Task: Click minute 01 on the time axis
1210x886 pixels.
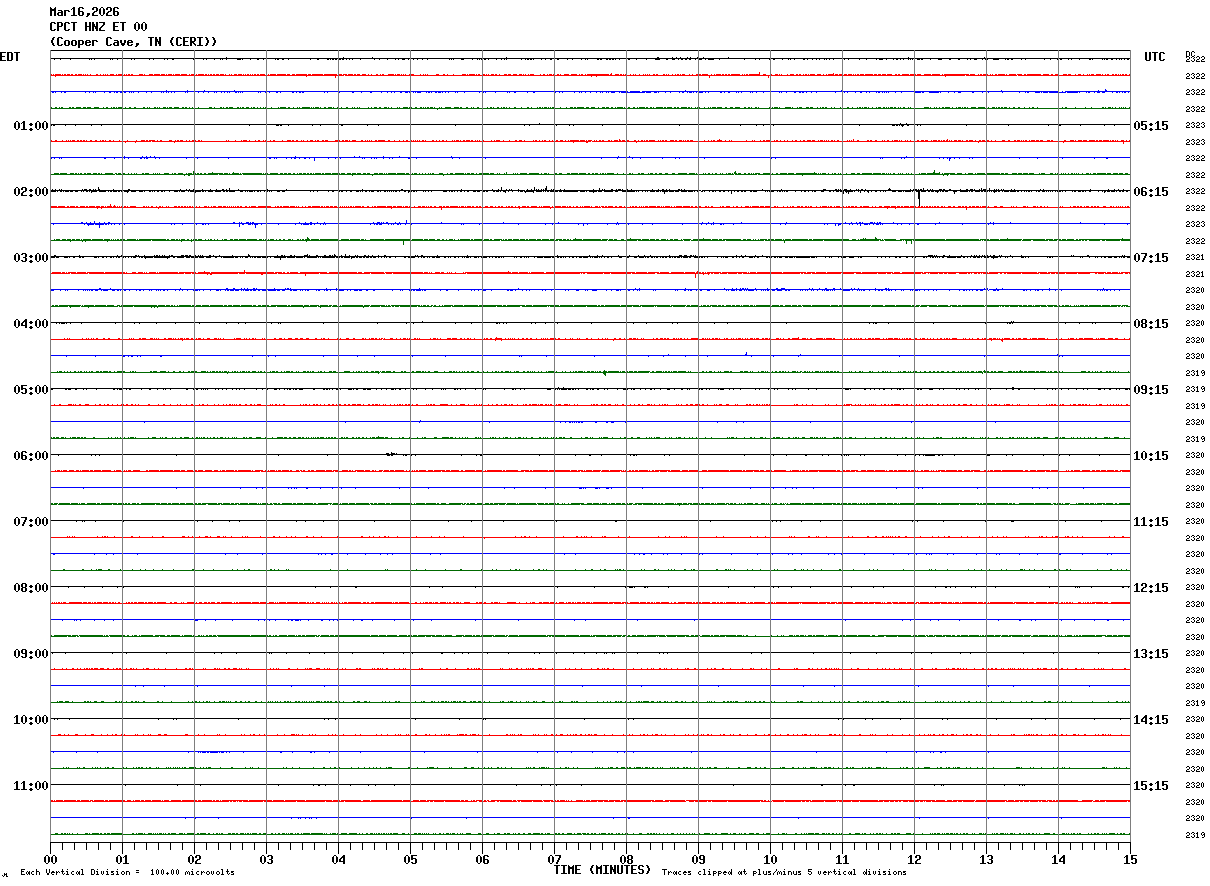Action: [122, 859]
